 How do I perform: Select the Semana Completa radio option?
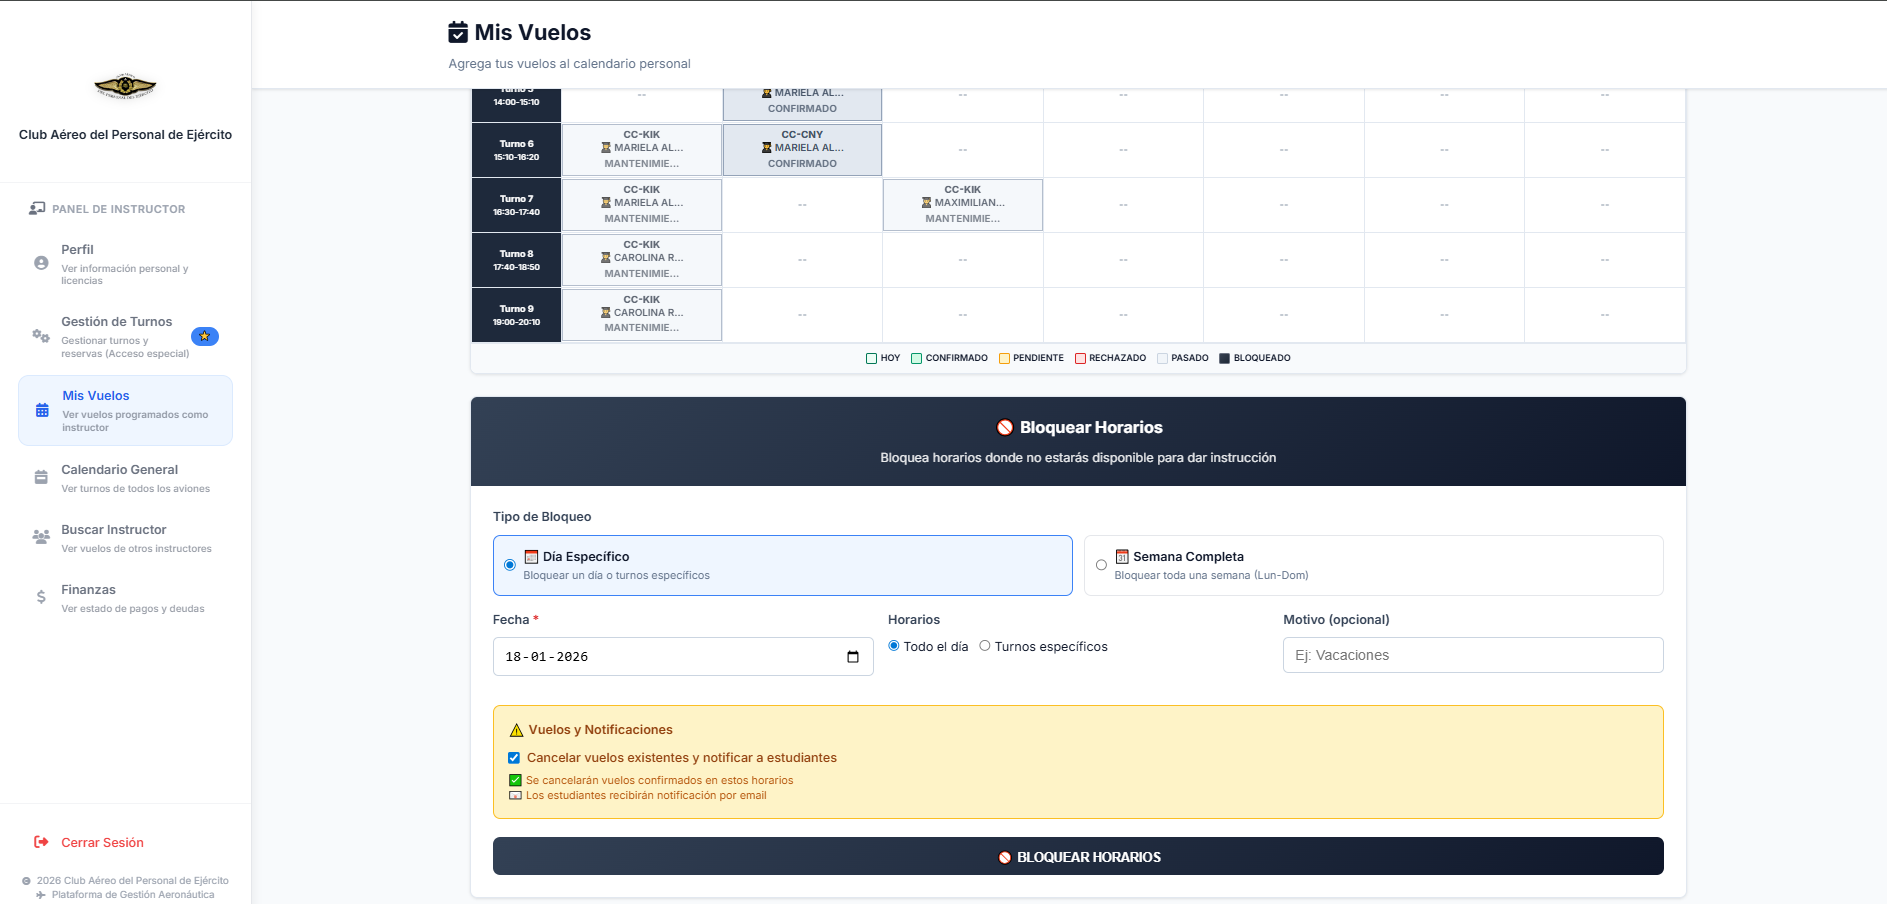[x=1101, y=565]
